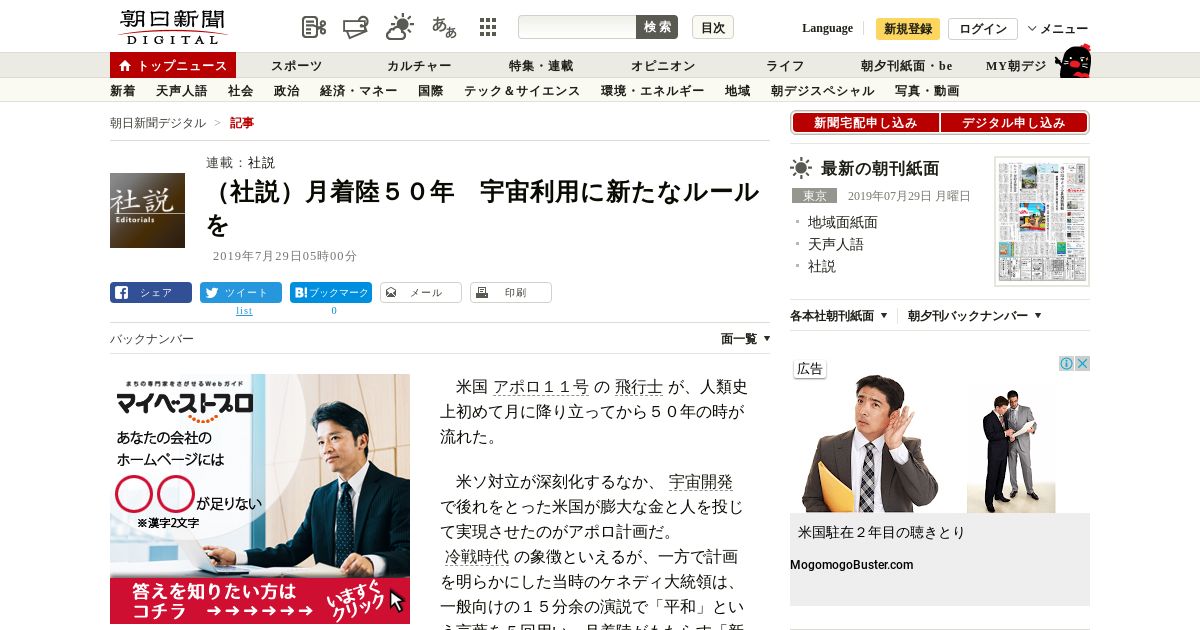Image resolution: width=1200 pixels, height=630 pixels.
Task: Click the 新規登録 register button
Action: pyautogui.click(x=908, y=29)
